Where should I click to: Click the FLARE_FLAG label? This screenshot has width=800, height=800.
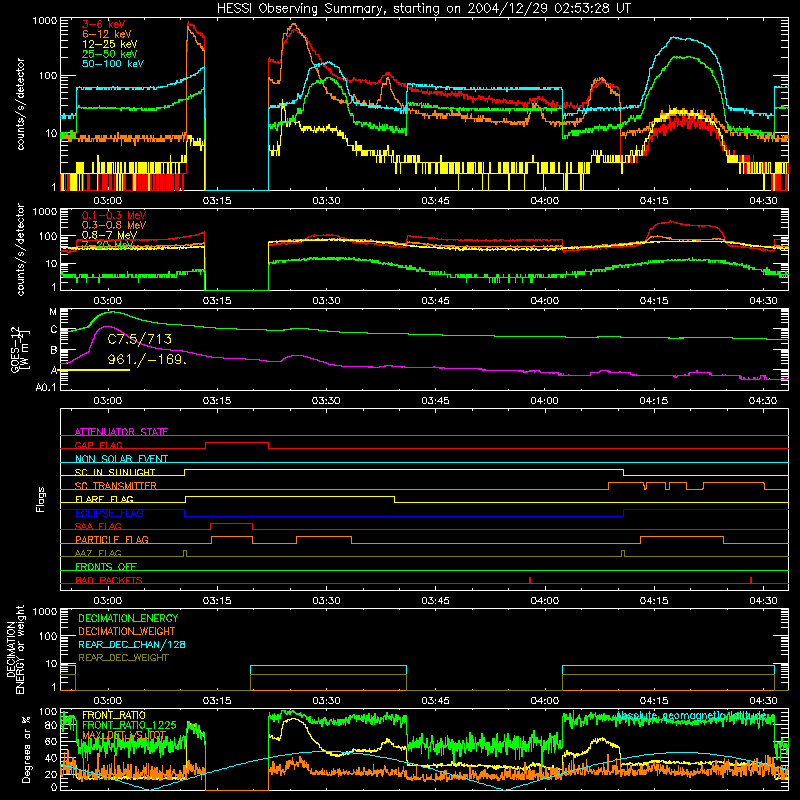pyautogui.click(x=104, y=499)
